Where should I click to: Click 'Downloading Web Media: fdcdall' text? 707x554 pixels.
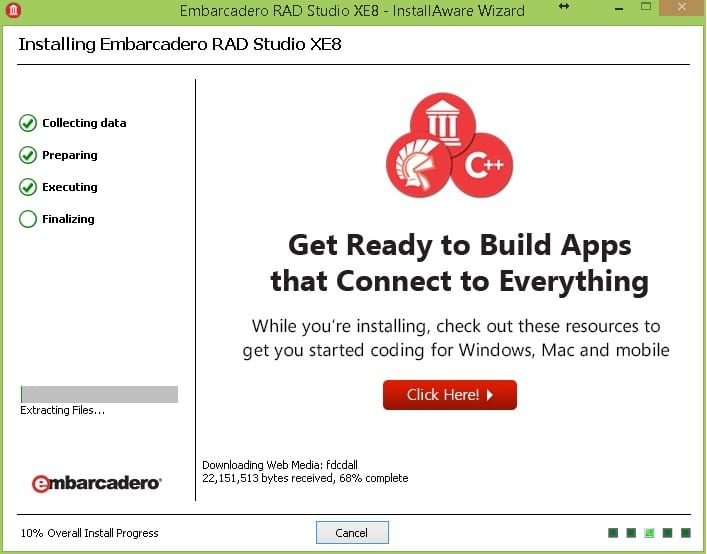(280, 465)
